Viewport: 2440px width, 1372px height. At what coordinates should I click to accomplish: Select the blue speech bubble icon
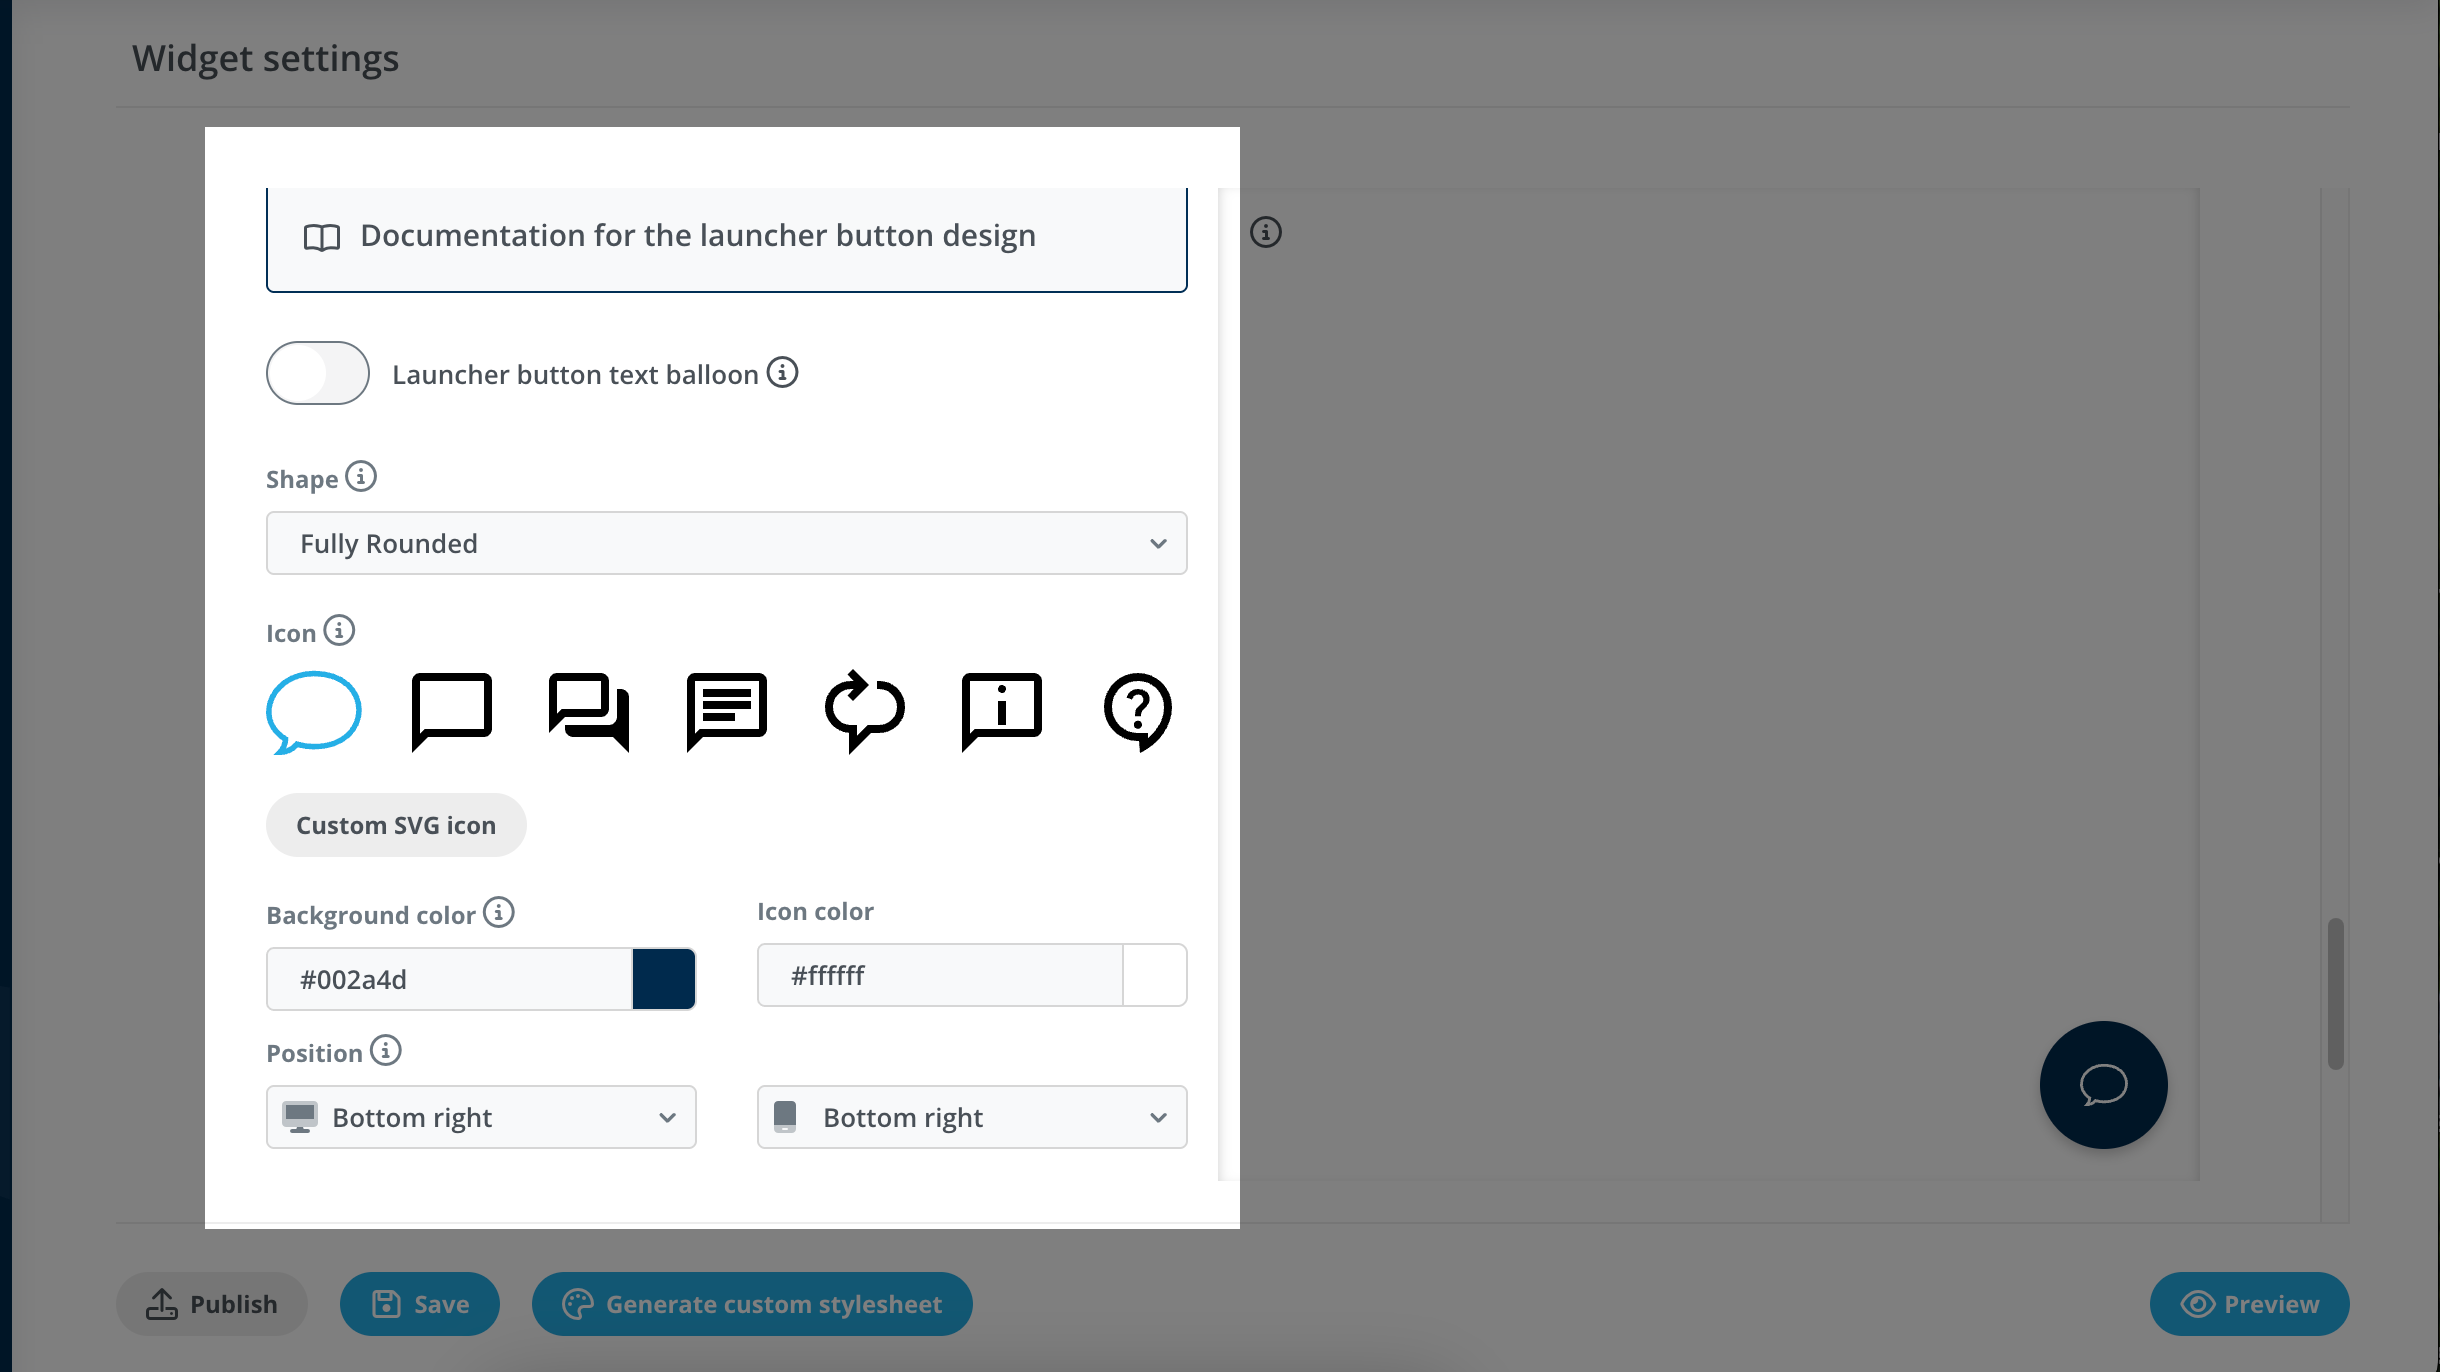[x=313, y=711]
